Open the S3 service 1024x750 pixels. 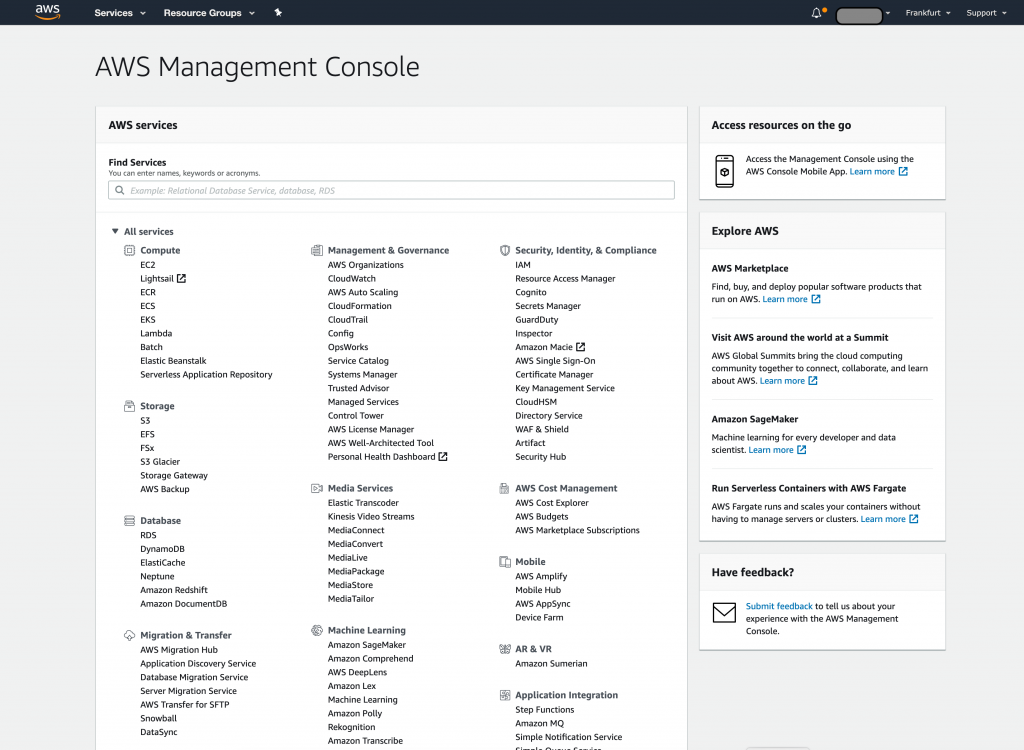pyautogui.click(x=145, y=421)
